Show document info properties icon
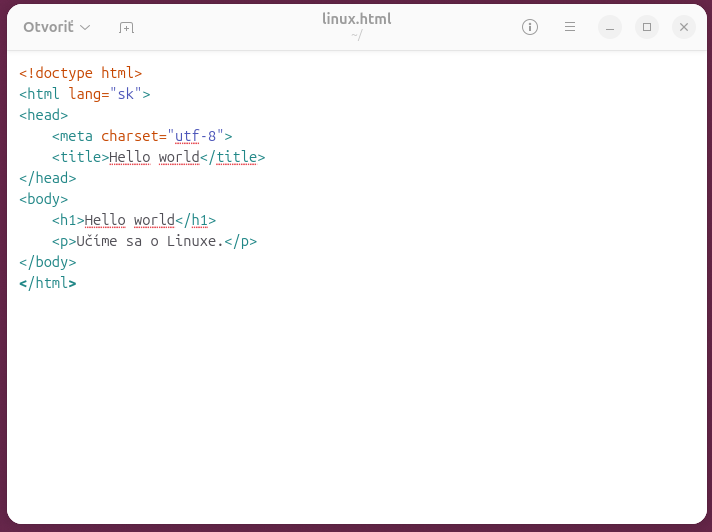 tap(530, 27)
